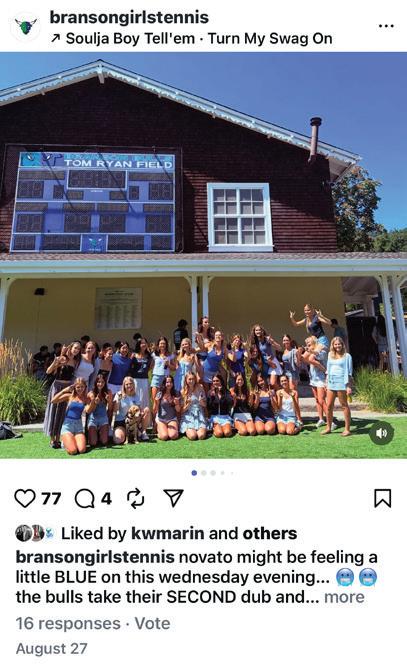Open the bransongirlstennis profile picture

tap(26, 27)
